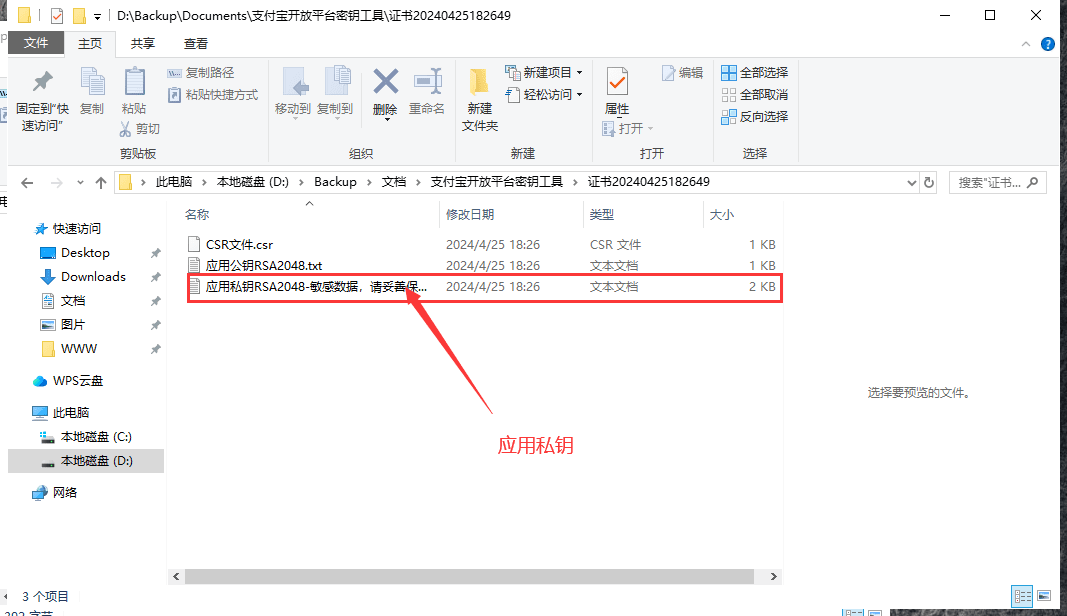Refresh the current folder view

coord(929,183)
